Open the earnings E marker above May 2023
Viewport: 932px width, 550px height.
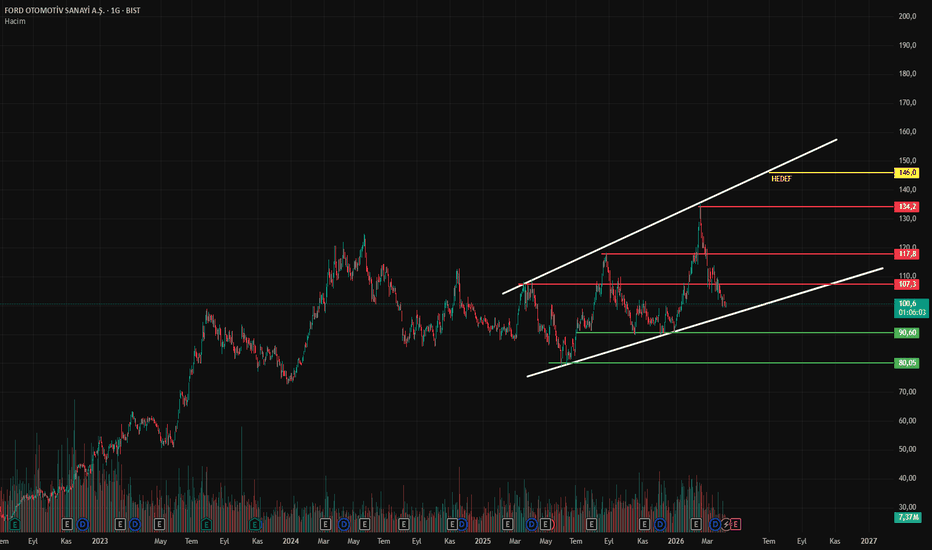click(159, 524)
